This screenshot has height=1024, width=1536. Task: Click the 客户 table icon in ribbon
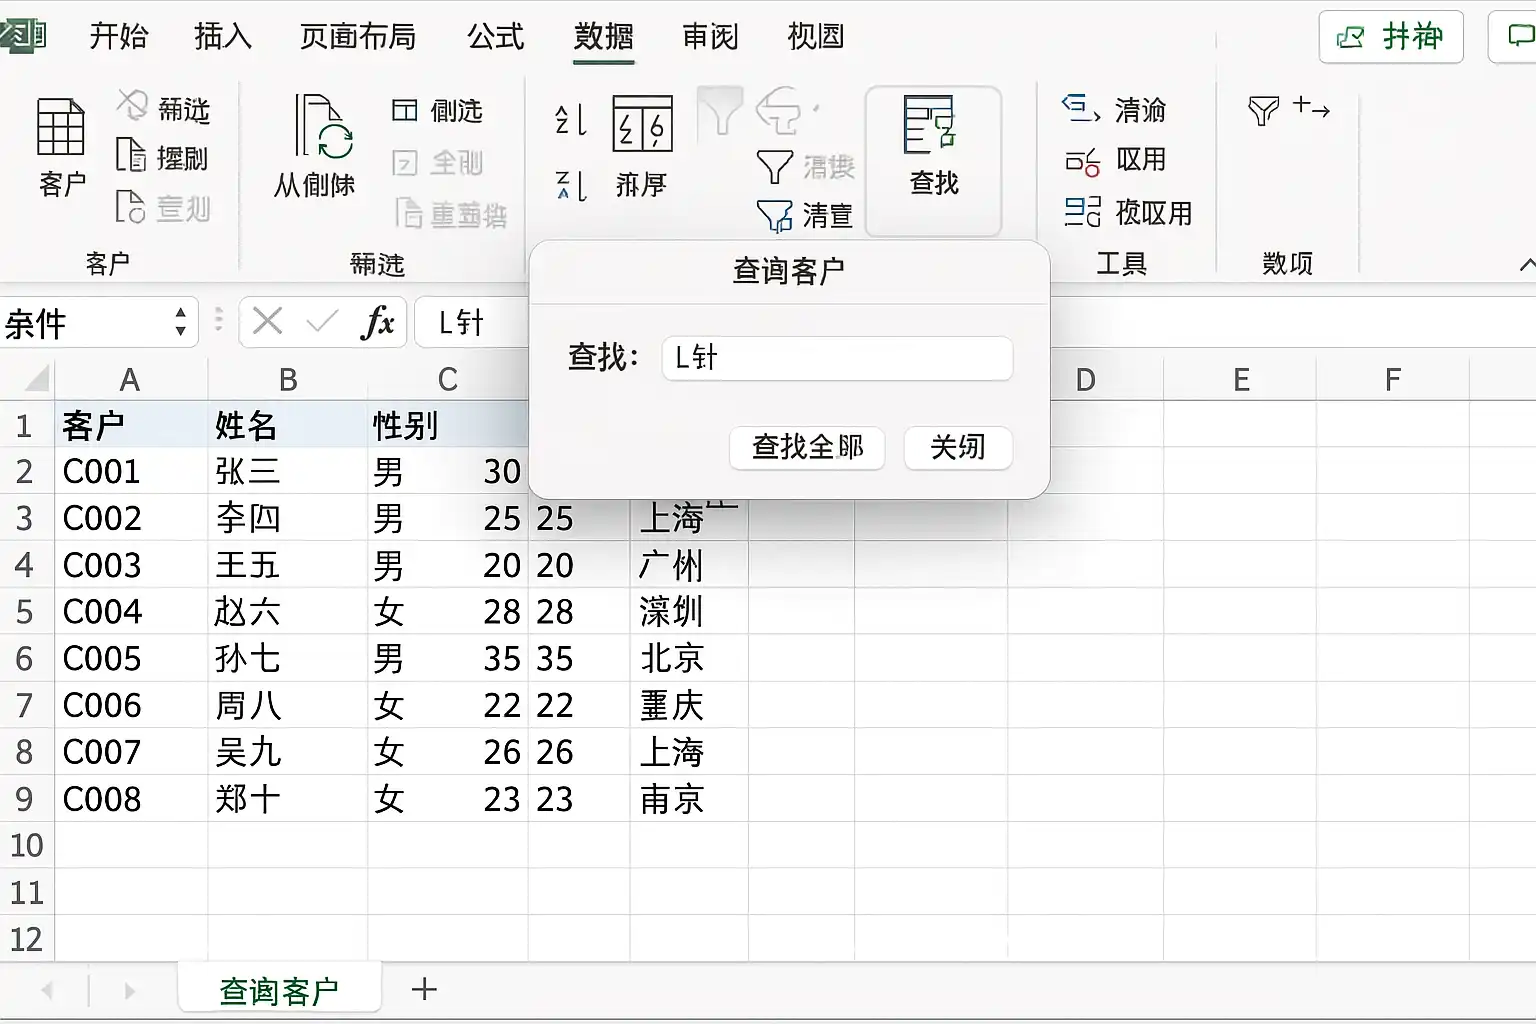(x=61, y=128)
